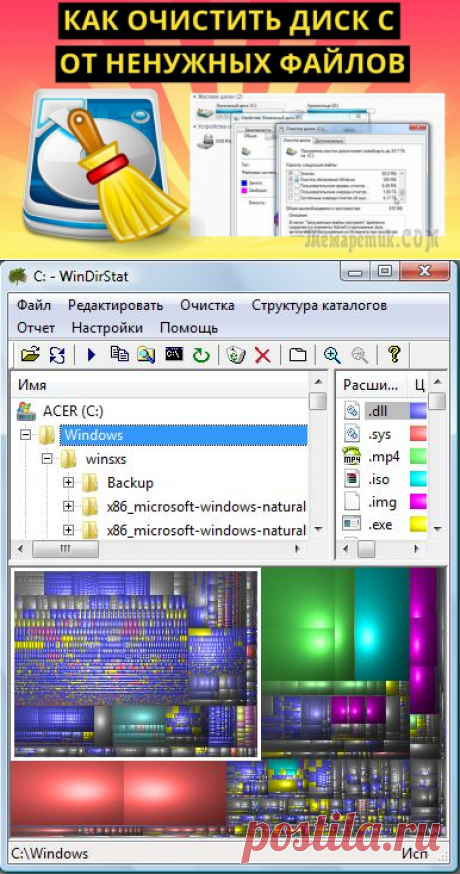Click the Explorer Here toolbar icon
The height and width of the screenshot is (874, 460).
tap(146, 354)
